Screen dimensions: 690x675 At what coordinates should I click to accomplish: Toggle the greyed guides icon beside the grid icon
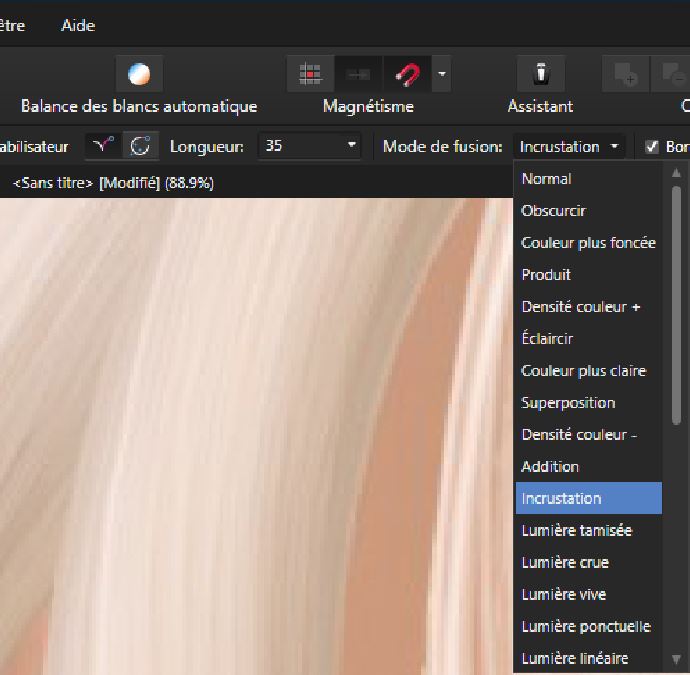tap(359, 73)
